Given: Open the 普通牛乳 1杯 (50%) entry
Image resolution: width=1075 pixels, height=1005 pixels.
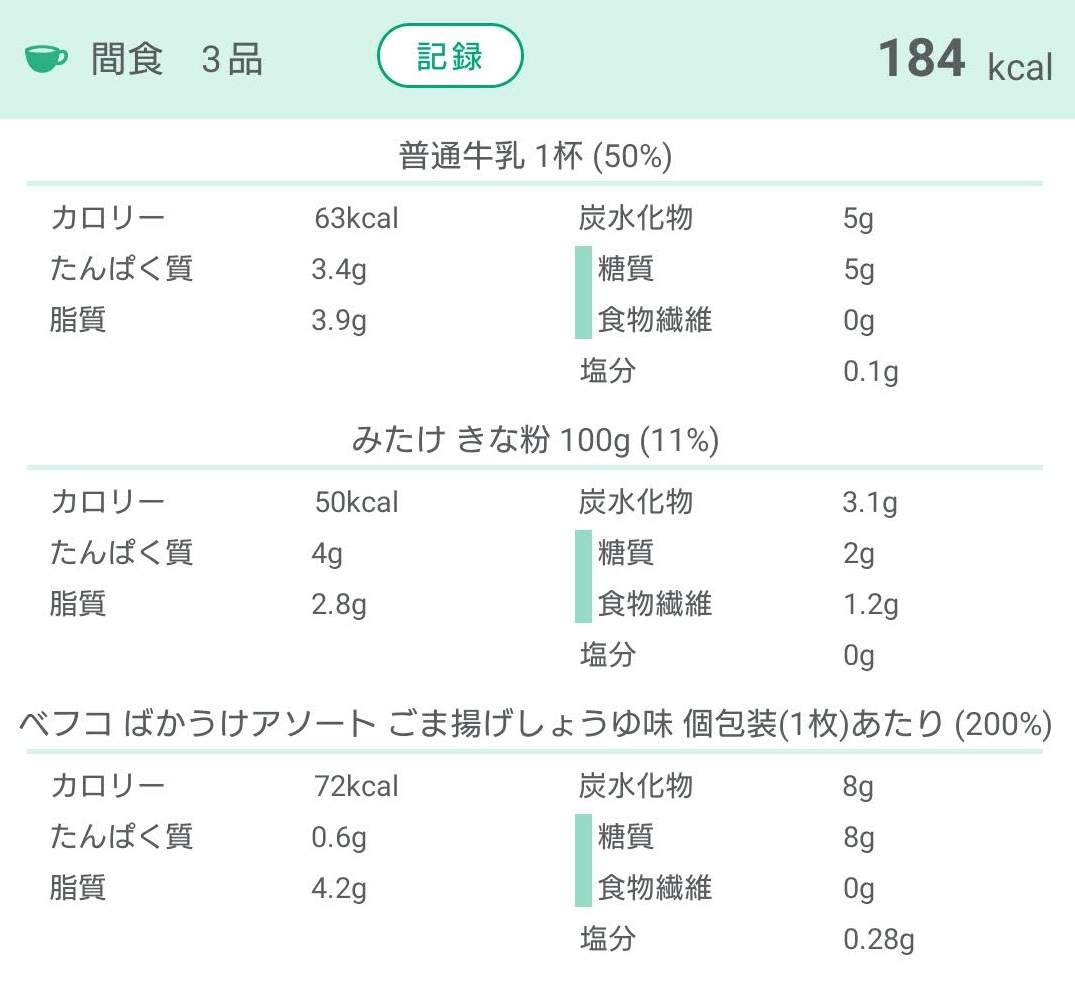Looking at the screenshot, I should point(535,156).
